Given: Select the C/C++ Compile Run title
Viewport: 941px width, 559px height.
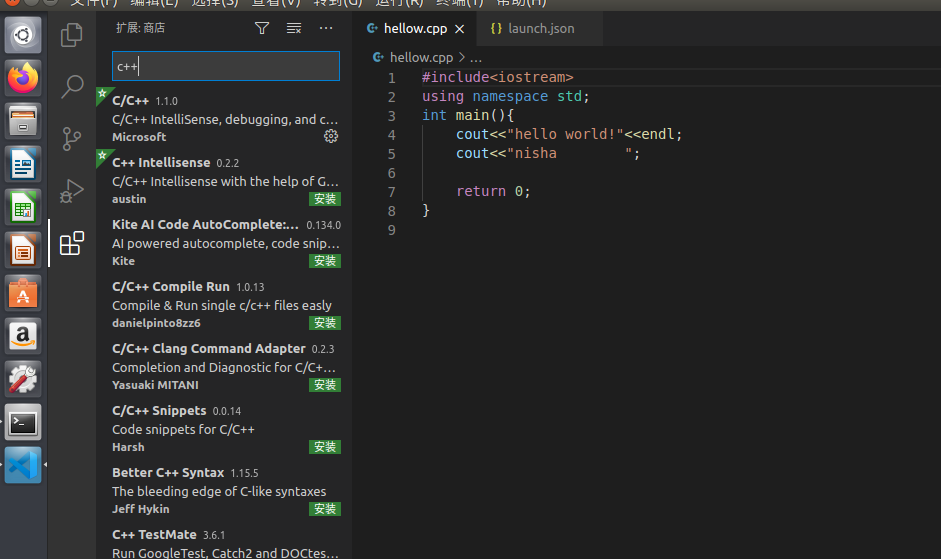Looking at the screenshot, I should [x=170, y=286].
